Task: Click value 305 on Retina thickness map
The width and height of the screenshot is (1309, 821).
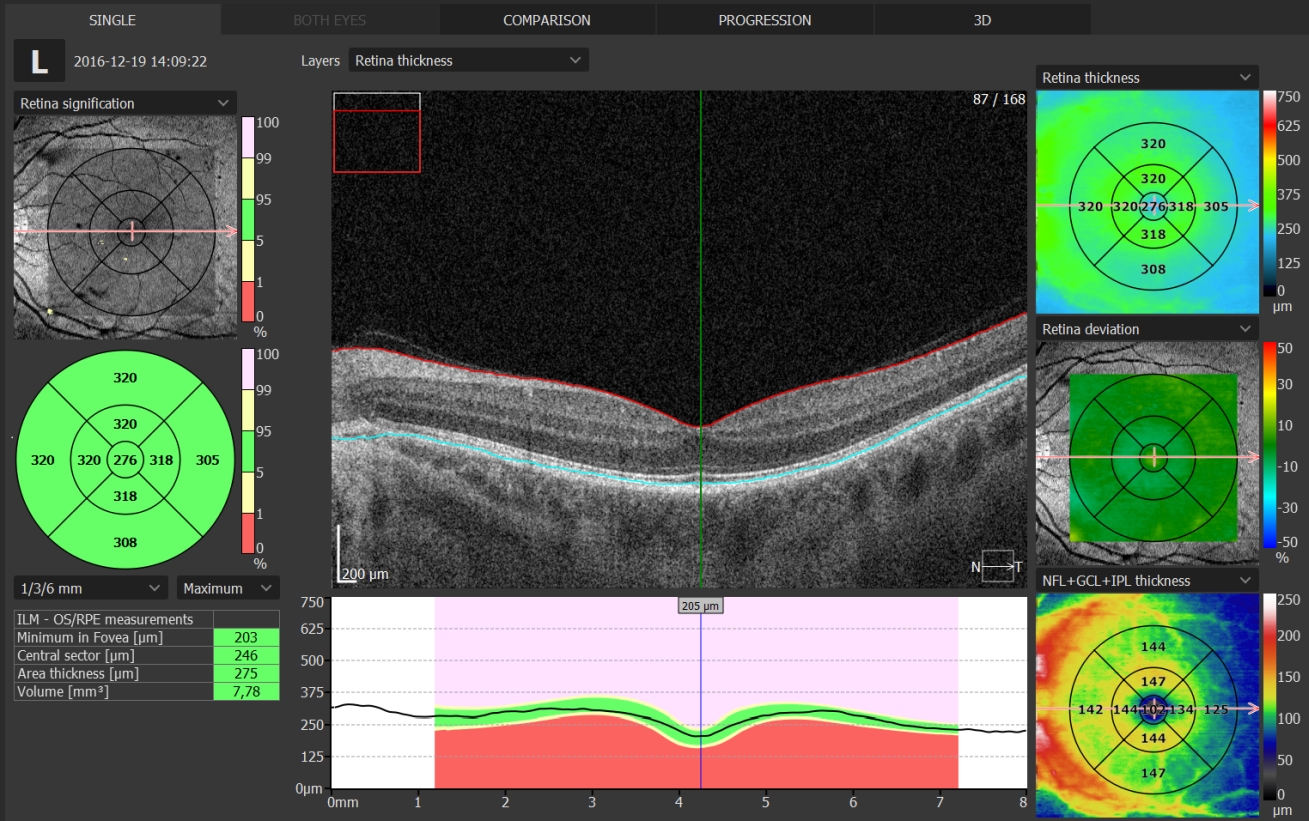Action: 1215,206
